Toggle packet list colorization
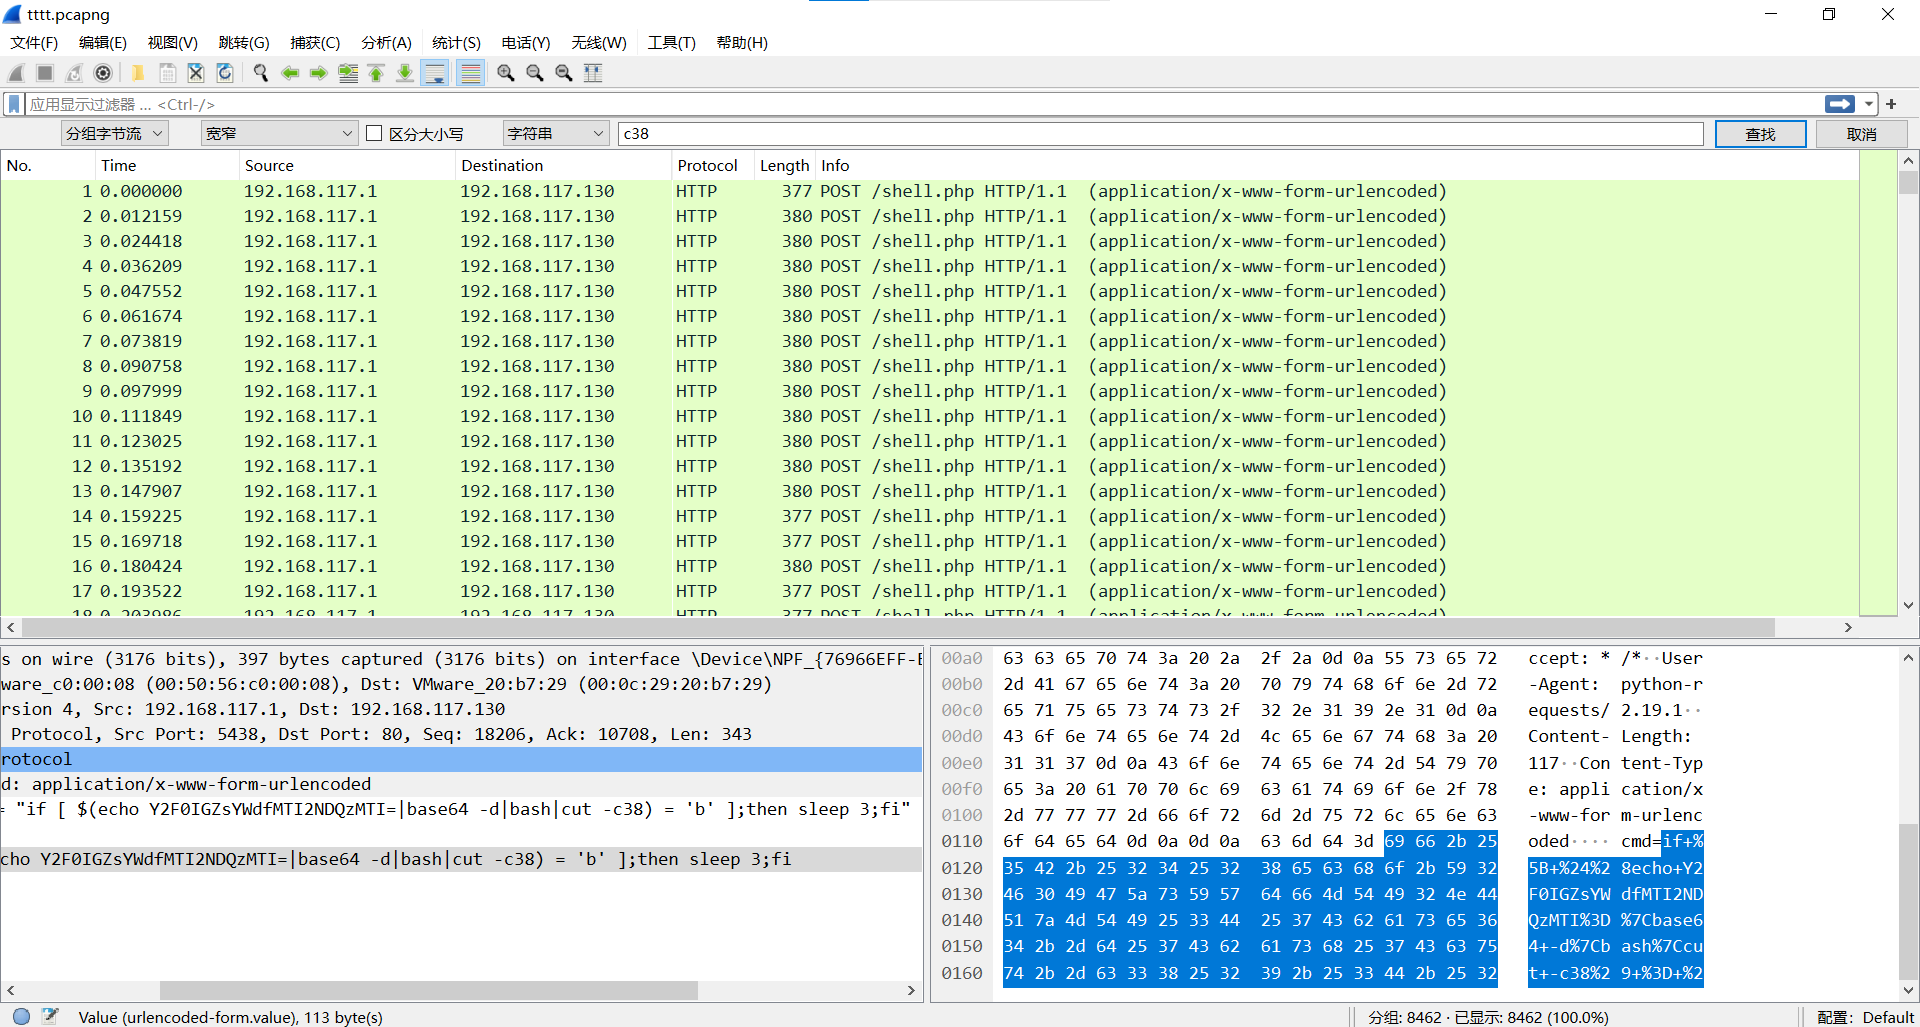This screenshot has height=1027, width=1920. click(x=470, y=73)
